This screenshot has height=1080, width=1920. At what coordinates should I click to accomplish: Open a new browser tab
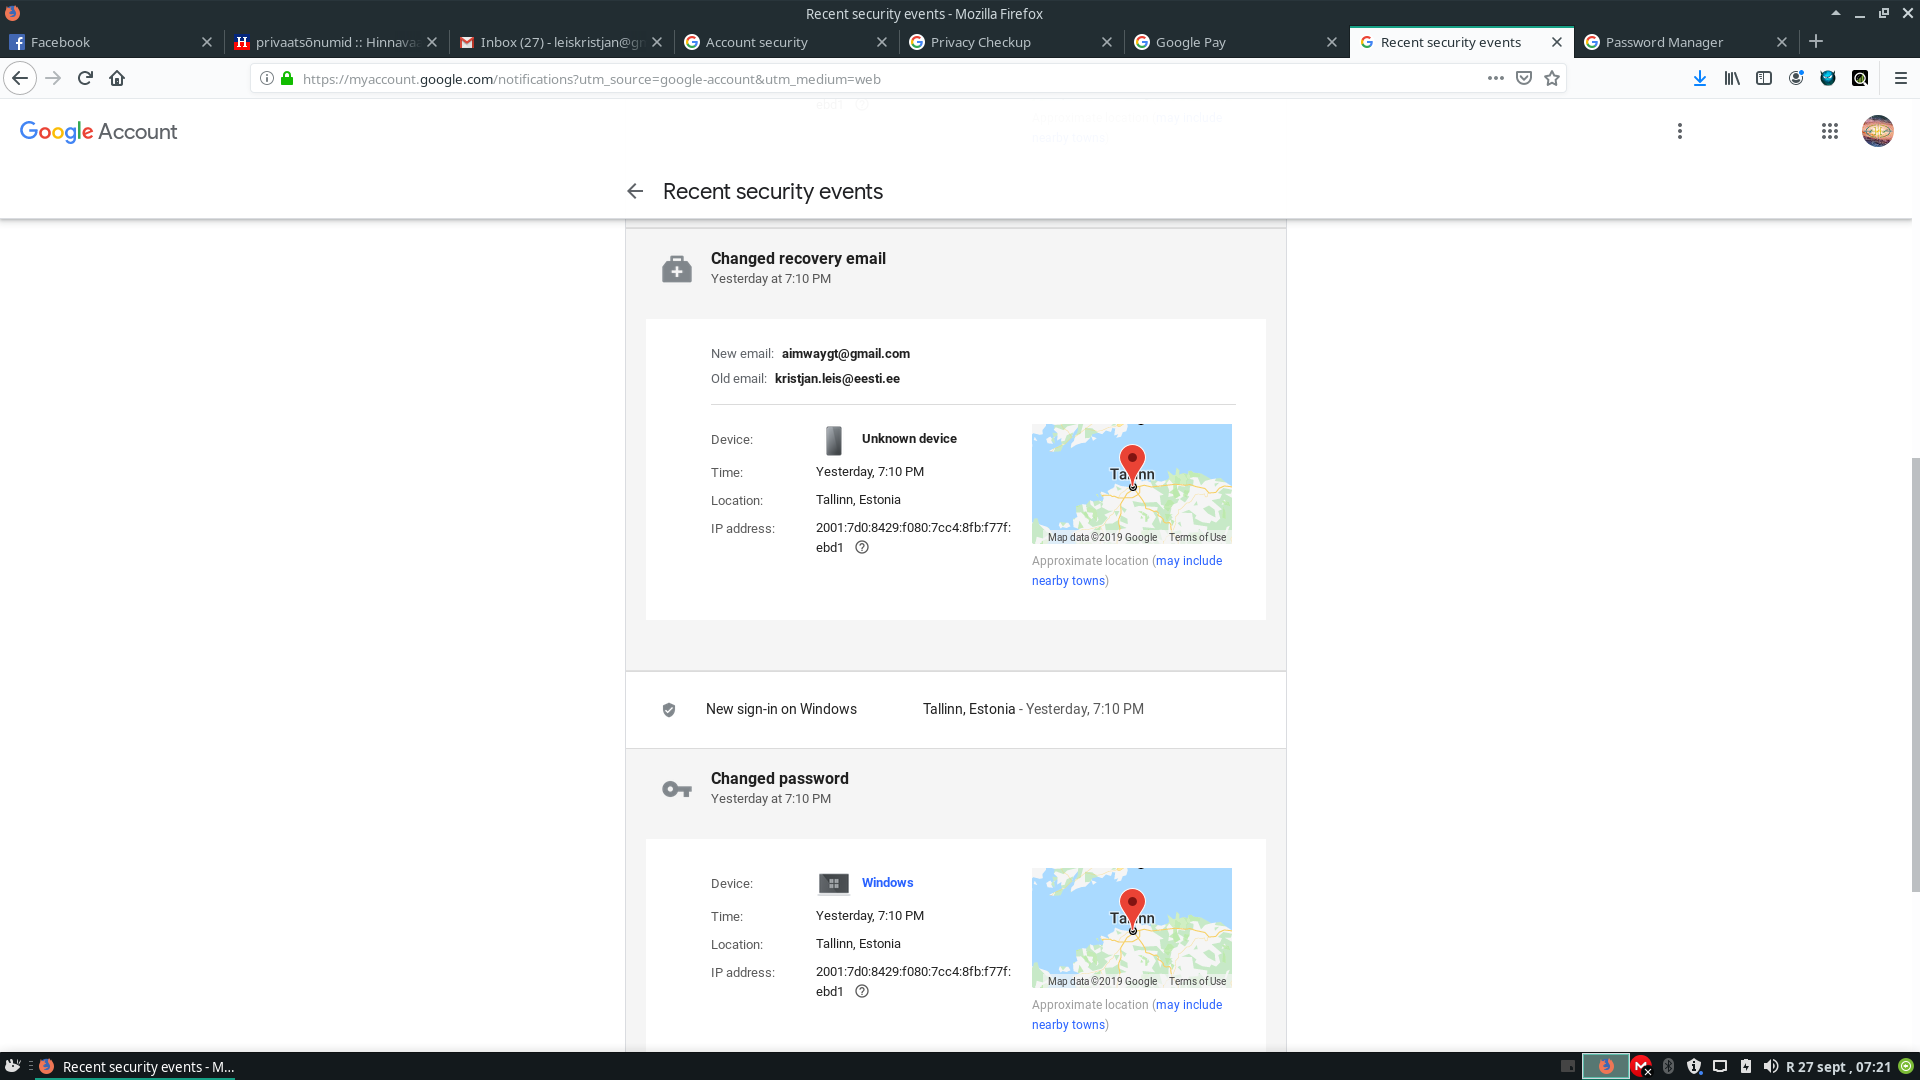coord(1816,41)
